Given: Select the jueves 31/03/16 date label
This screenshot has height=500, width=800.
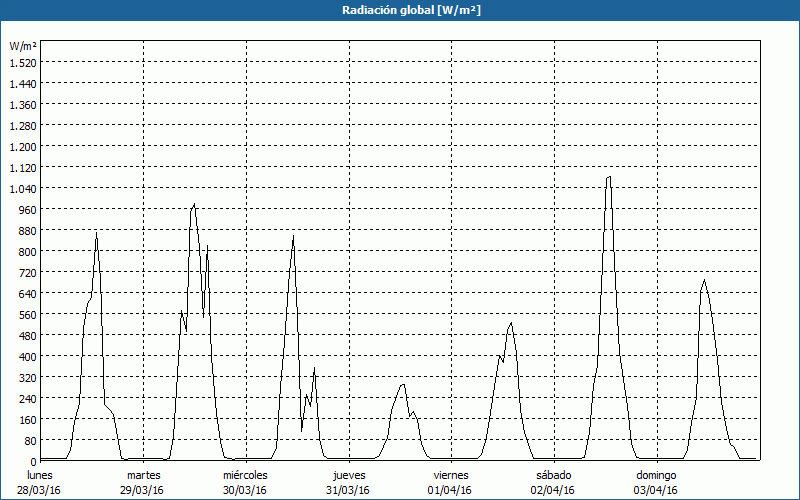Looking at the screenshot, I should pos(348,482).
